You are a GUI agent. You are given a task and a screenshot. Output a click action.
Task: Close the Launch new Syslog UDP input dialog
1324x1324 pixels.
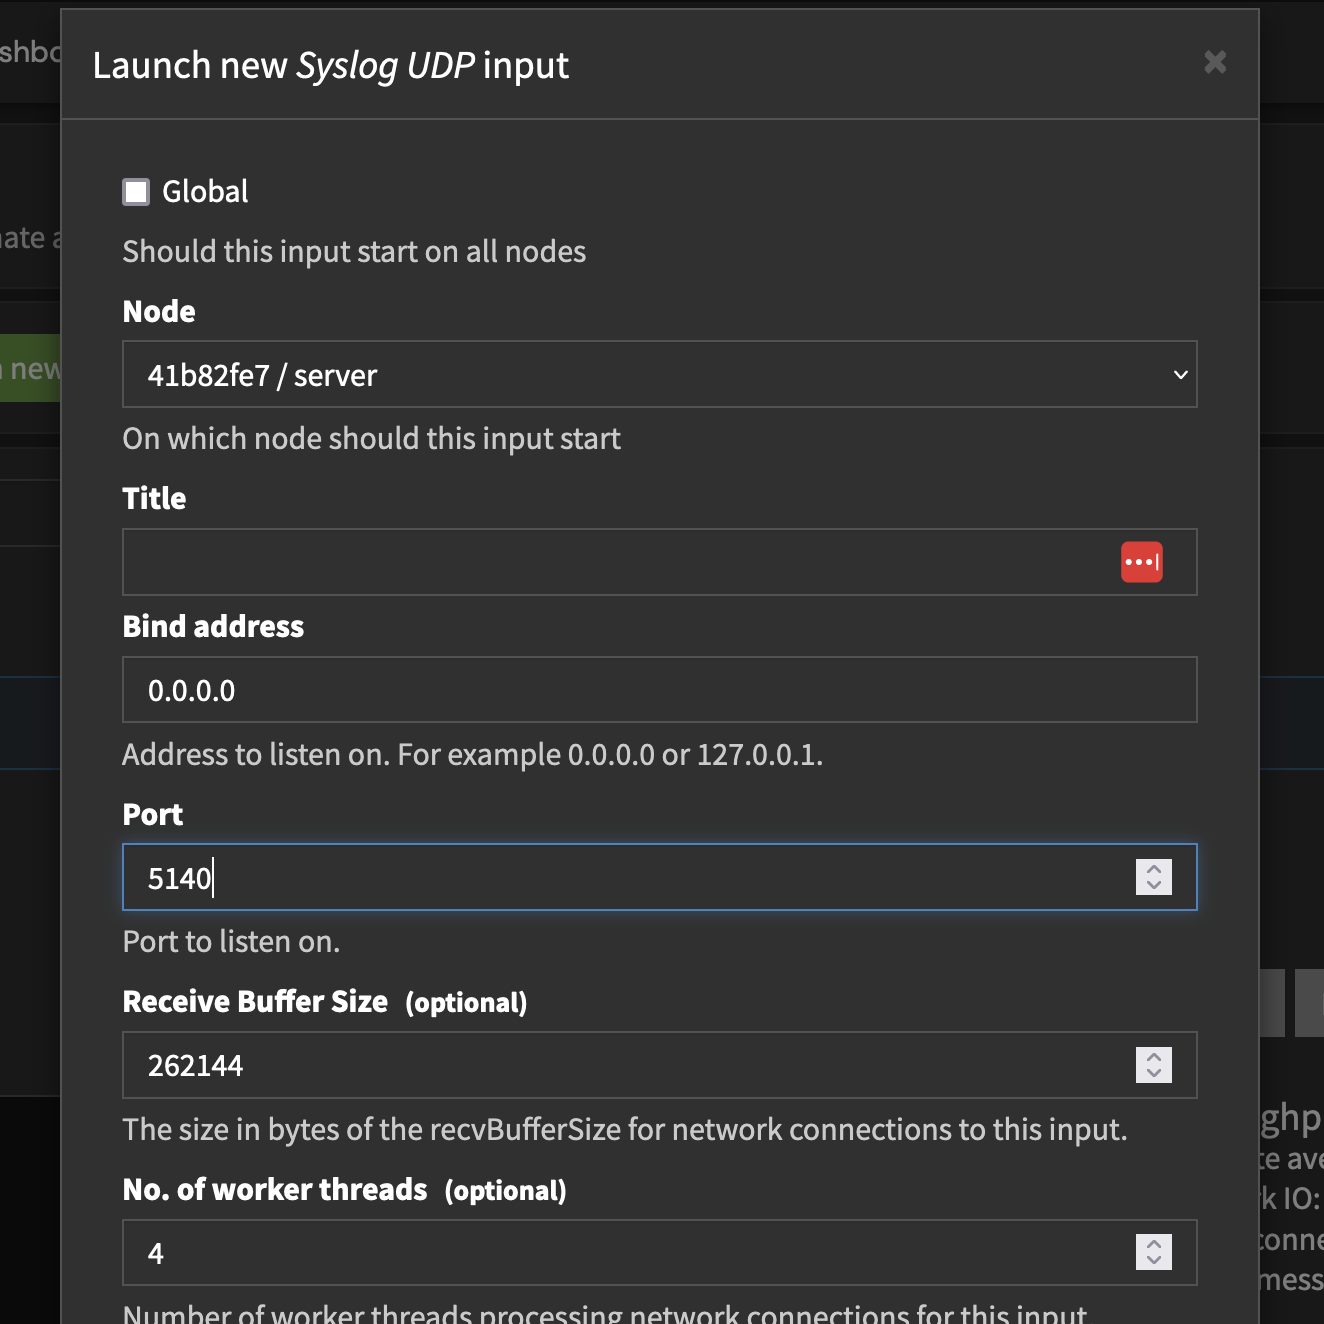[x=1214, y=62]
